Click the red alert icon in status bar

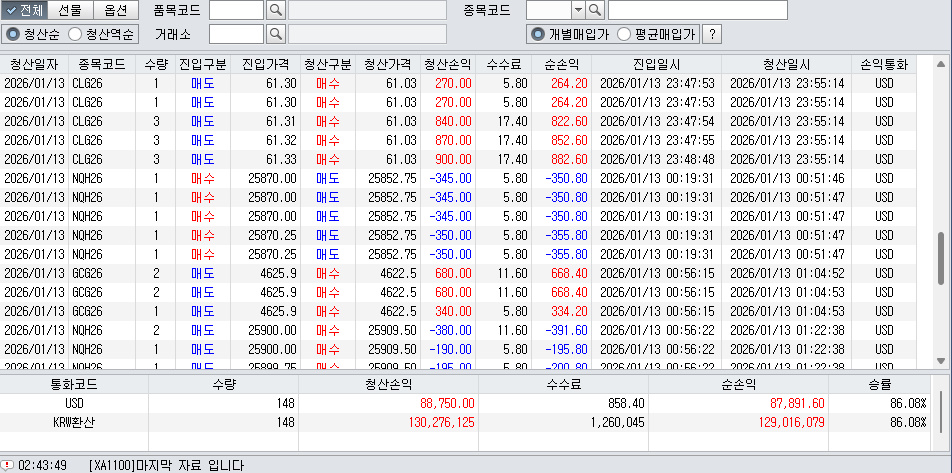pyautogui.click(x=8, y=465)
